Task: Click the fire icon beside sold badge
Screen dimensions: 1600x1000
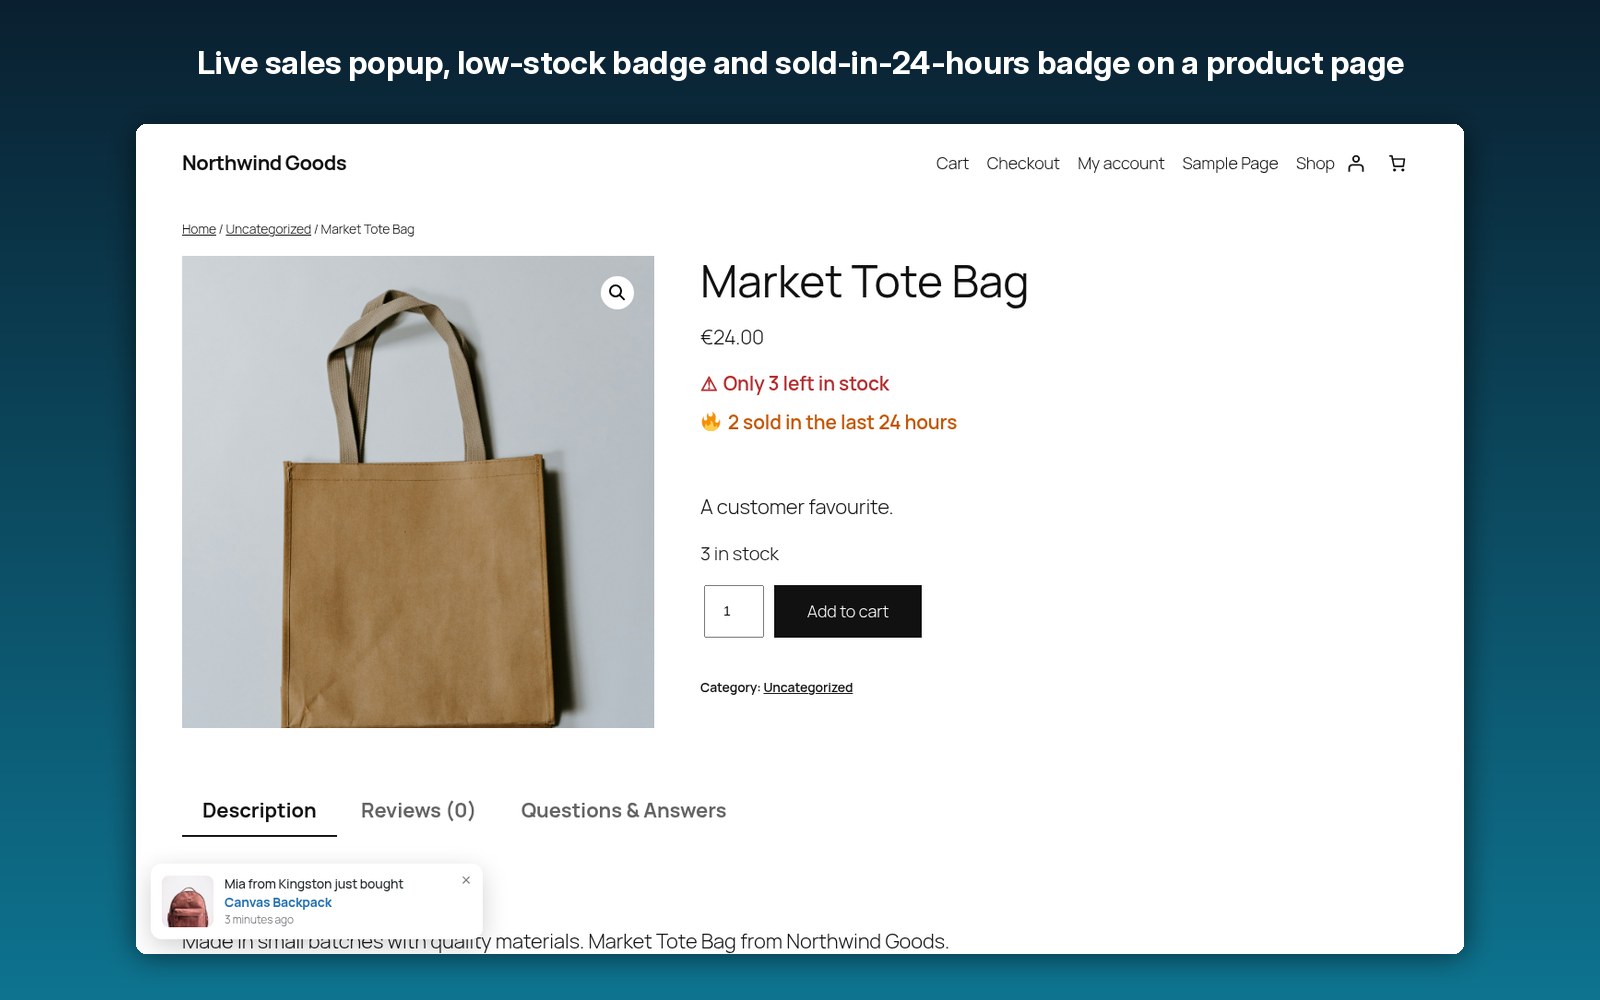Action: [x=711, y=422]
